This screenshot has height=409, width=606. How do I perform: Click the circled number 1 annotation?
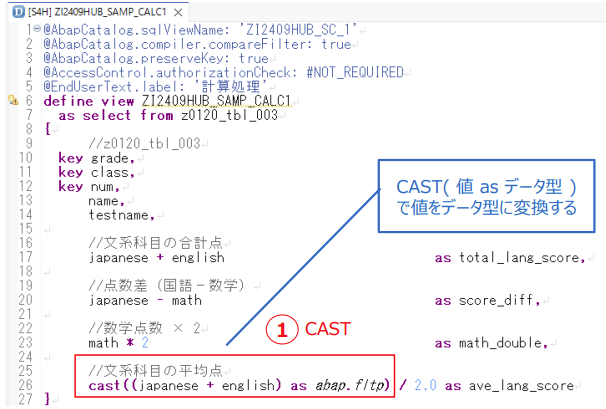[282, 330]
